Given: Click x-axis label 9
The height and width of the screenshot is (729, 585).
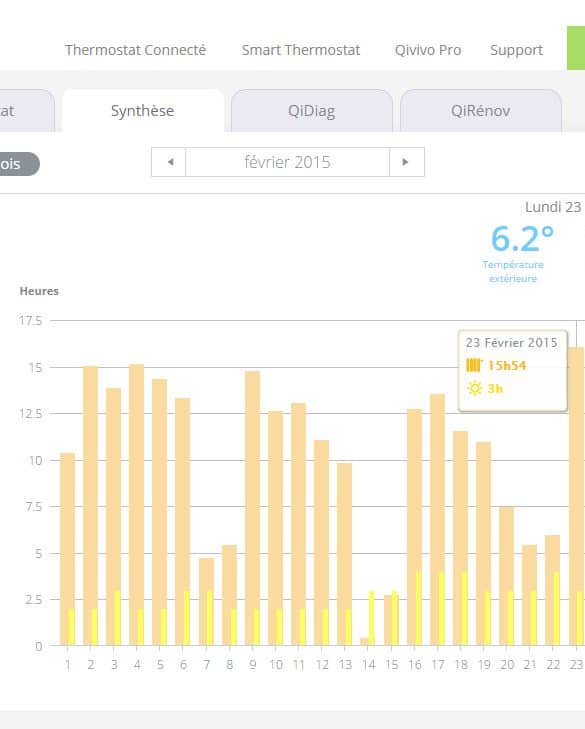Looking at the screenshot, I should (x=253, y=665).
